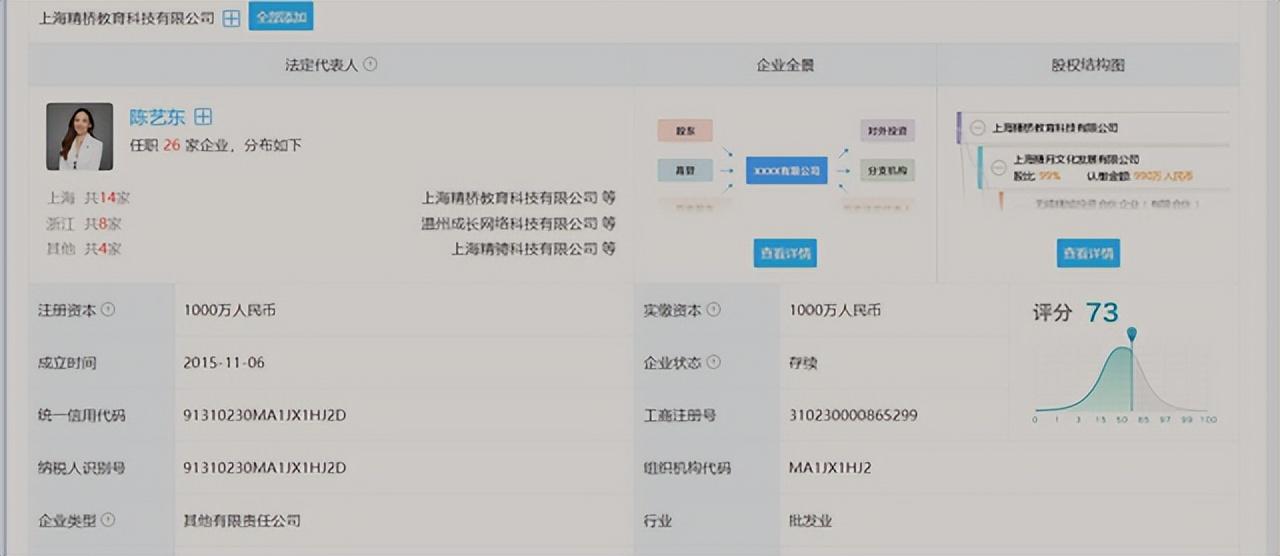Click the 对外投资 box in the panorama diagram

pos(887,130)
